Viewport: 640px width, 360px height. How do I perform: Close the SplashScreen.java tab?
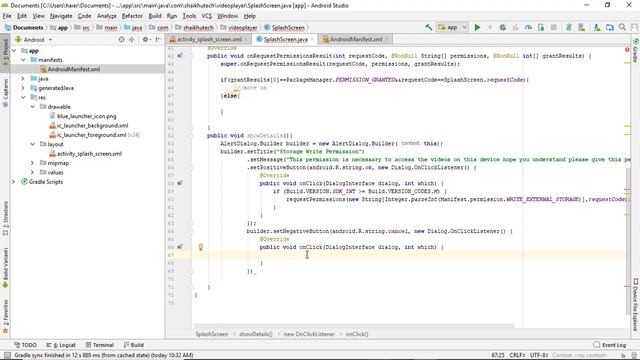pos(312,39)
